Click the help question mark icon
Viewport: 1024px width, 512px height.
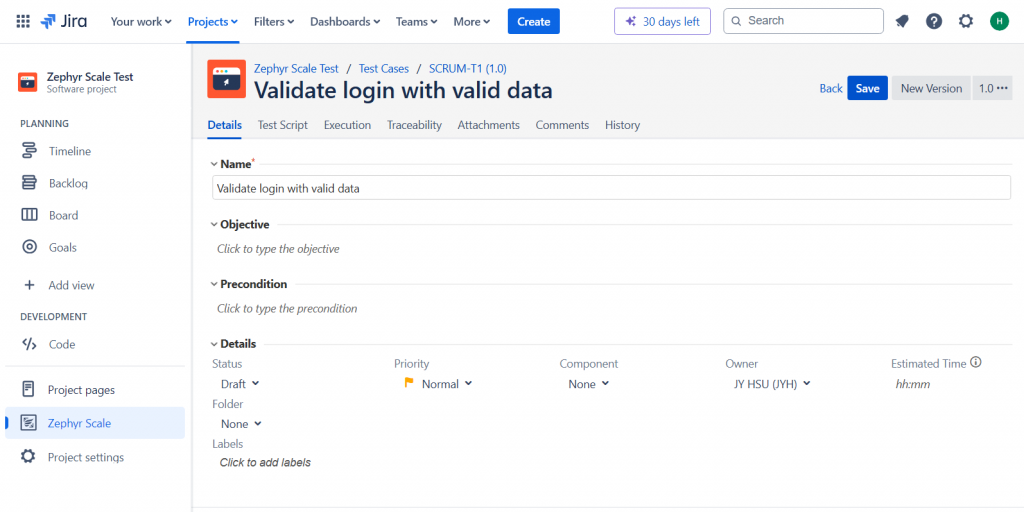click(934, 21)
